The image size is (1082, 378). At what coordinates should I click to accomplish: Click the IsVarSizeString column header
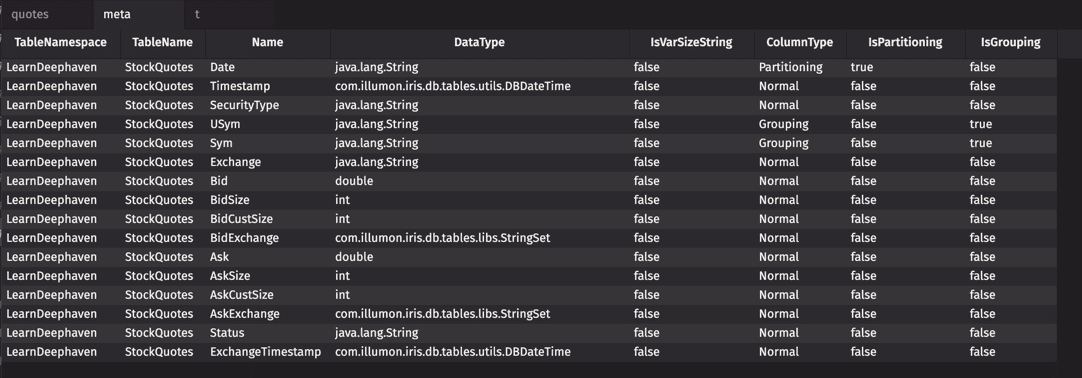pyautogui.click(x=691, y=42)
